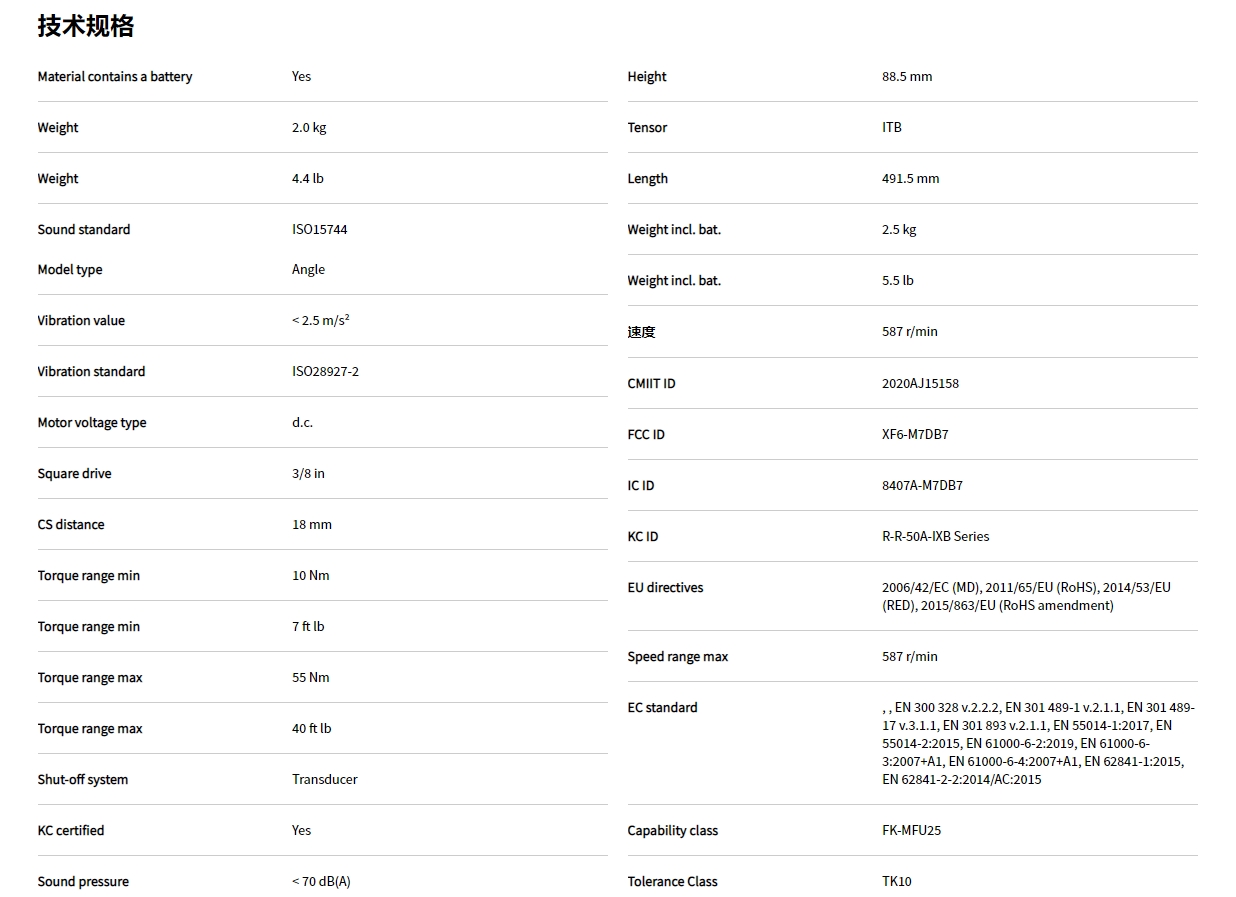
Task: Click the Transducer value text
Action: coord(324,779)
